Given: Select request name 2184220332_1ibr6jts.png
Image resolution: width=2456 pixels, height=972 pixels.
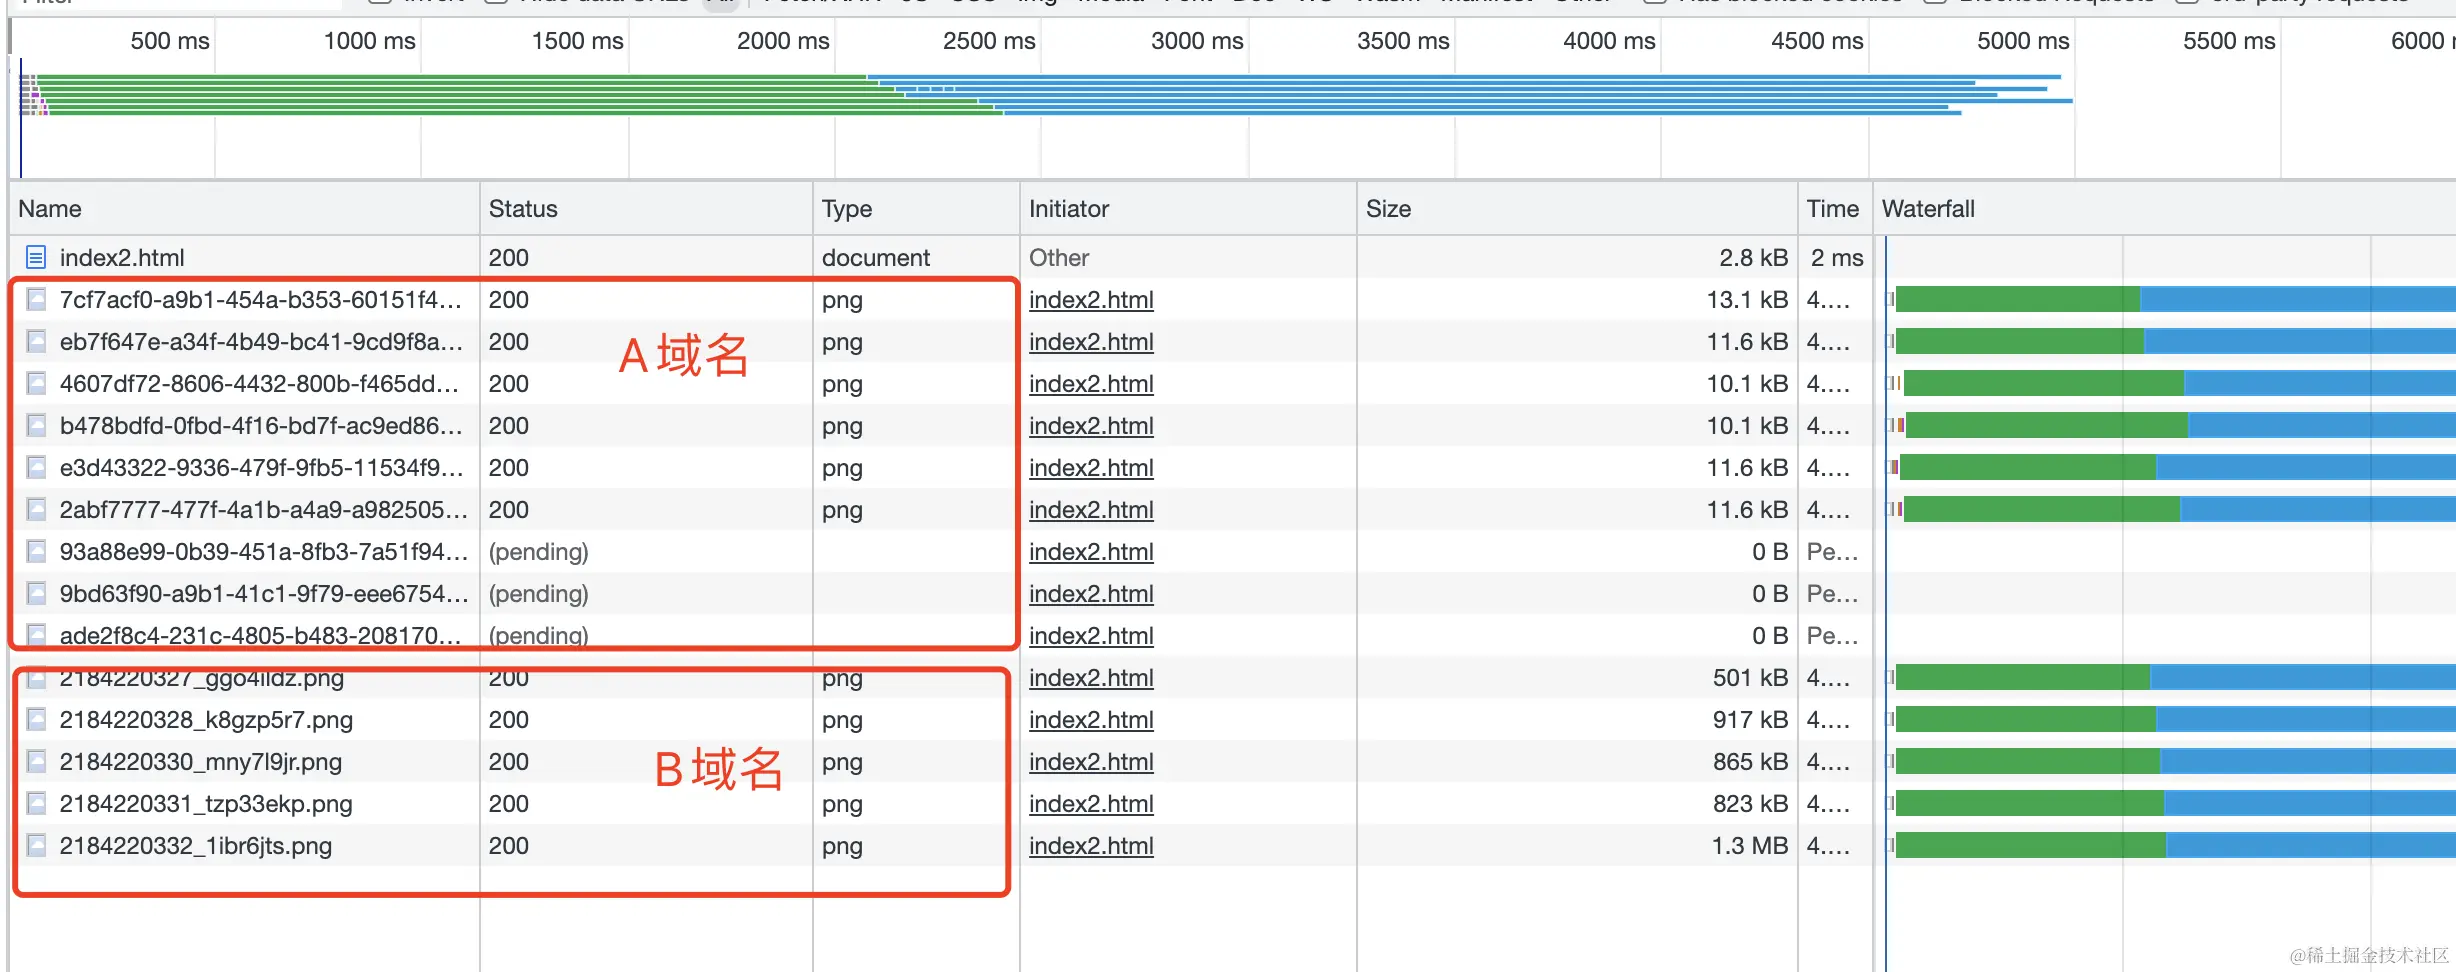Looking at the screenshot, I should [x=195, y=846].
